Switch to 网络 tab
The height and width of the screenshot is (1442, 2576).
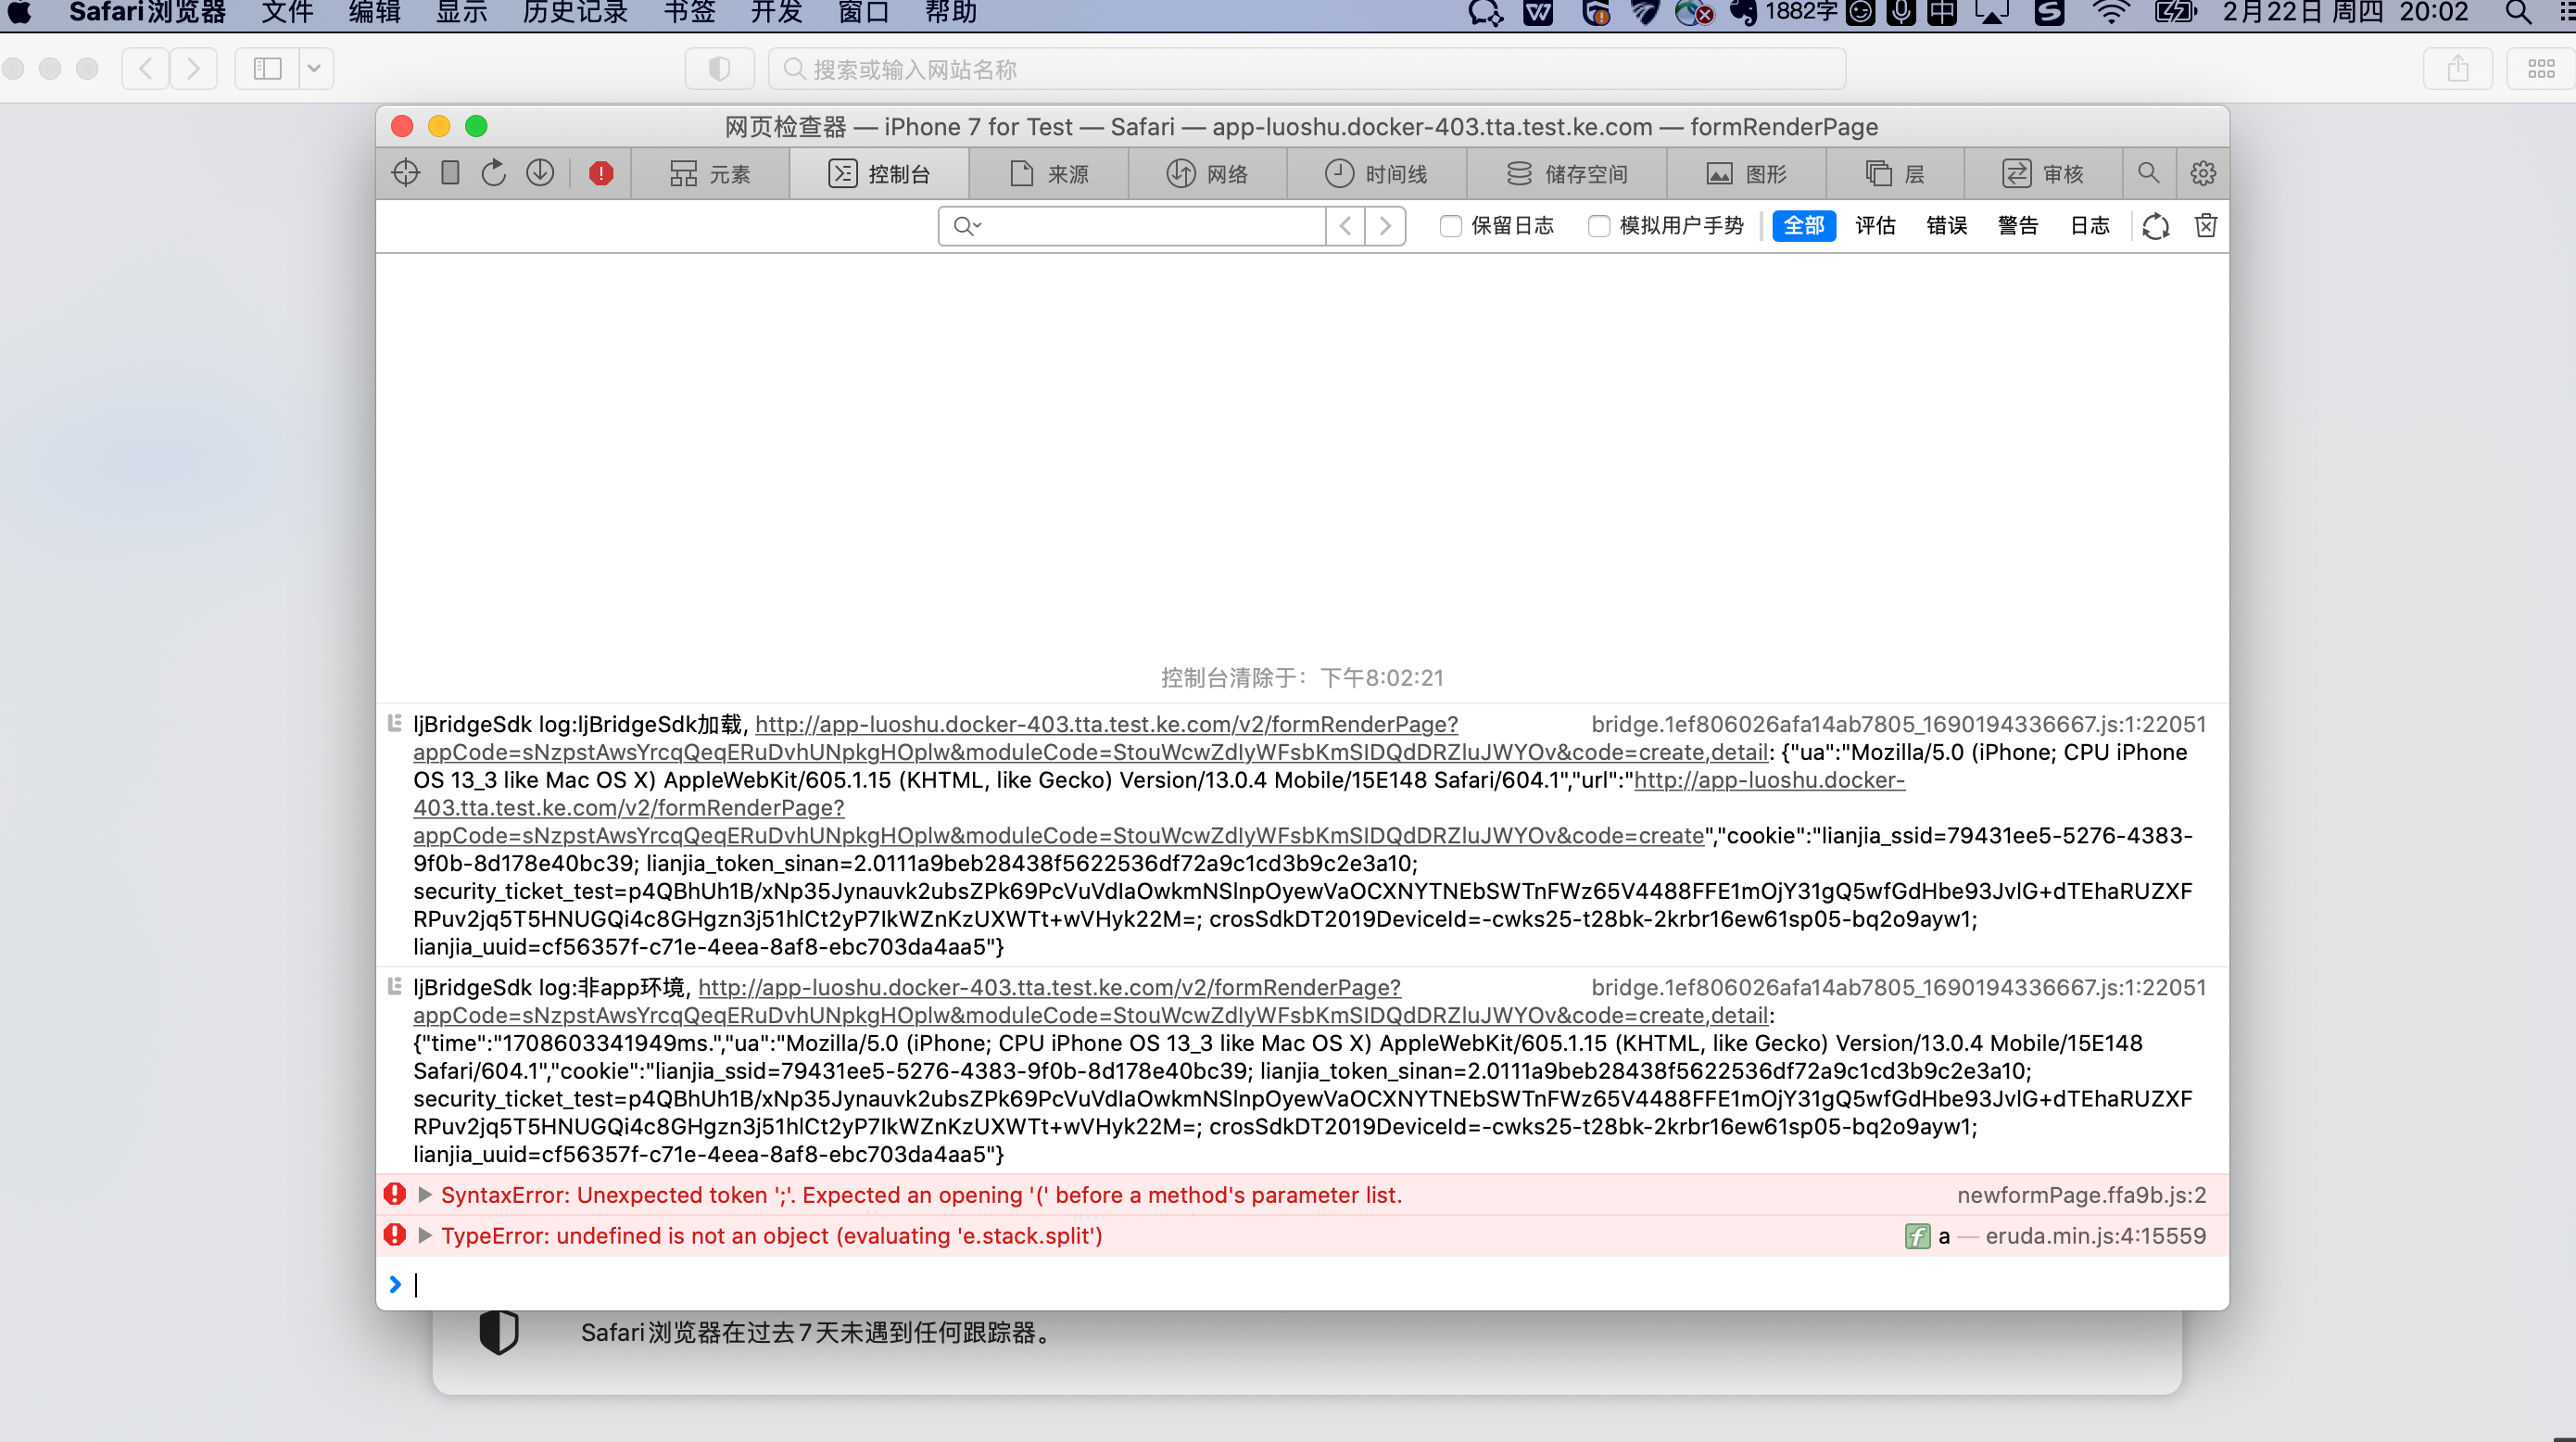coord(1208,174)
